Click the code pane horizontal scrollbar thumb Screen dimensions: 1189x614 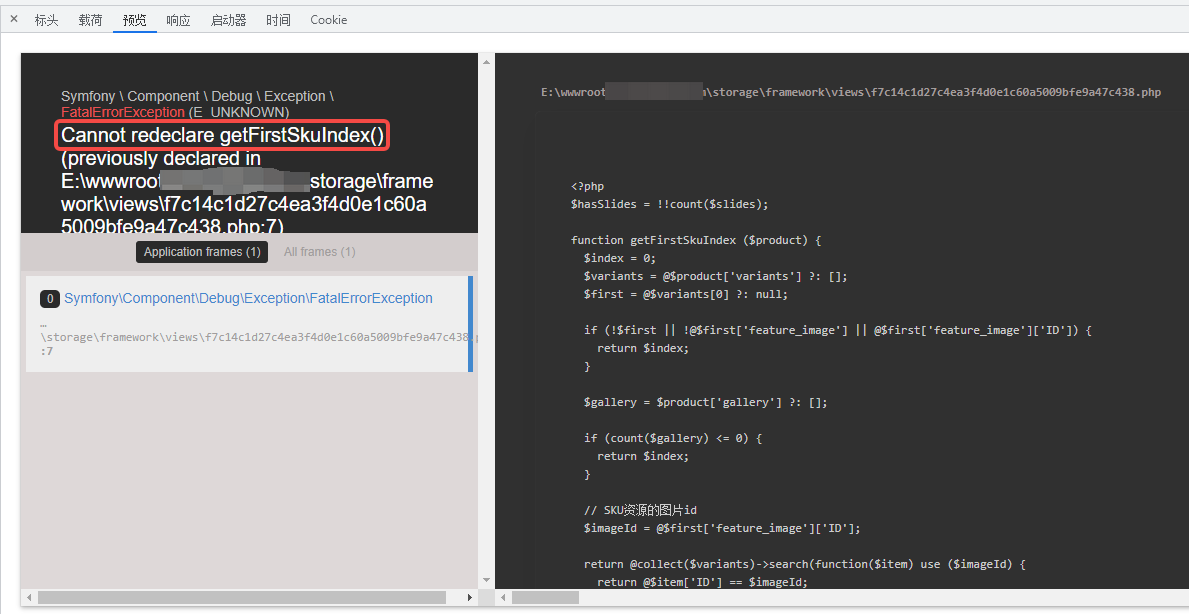545,597
